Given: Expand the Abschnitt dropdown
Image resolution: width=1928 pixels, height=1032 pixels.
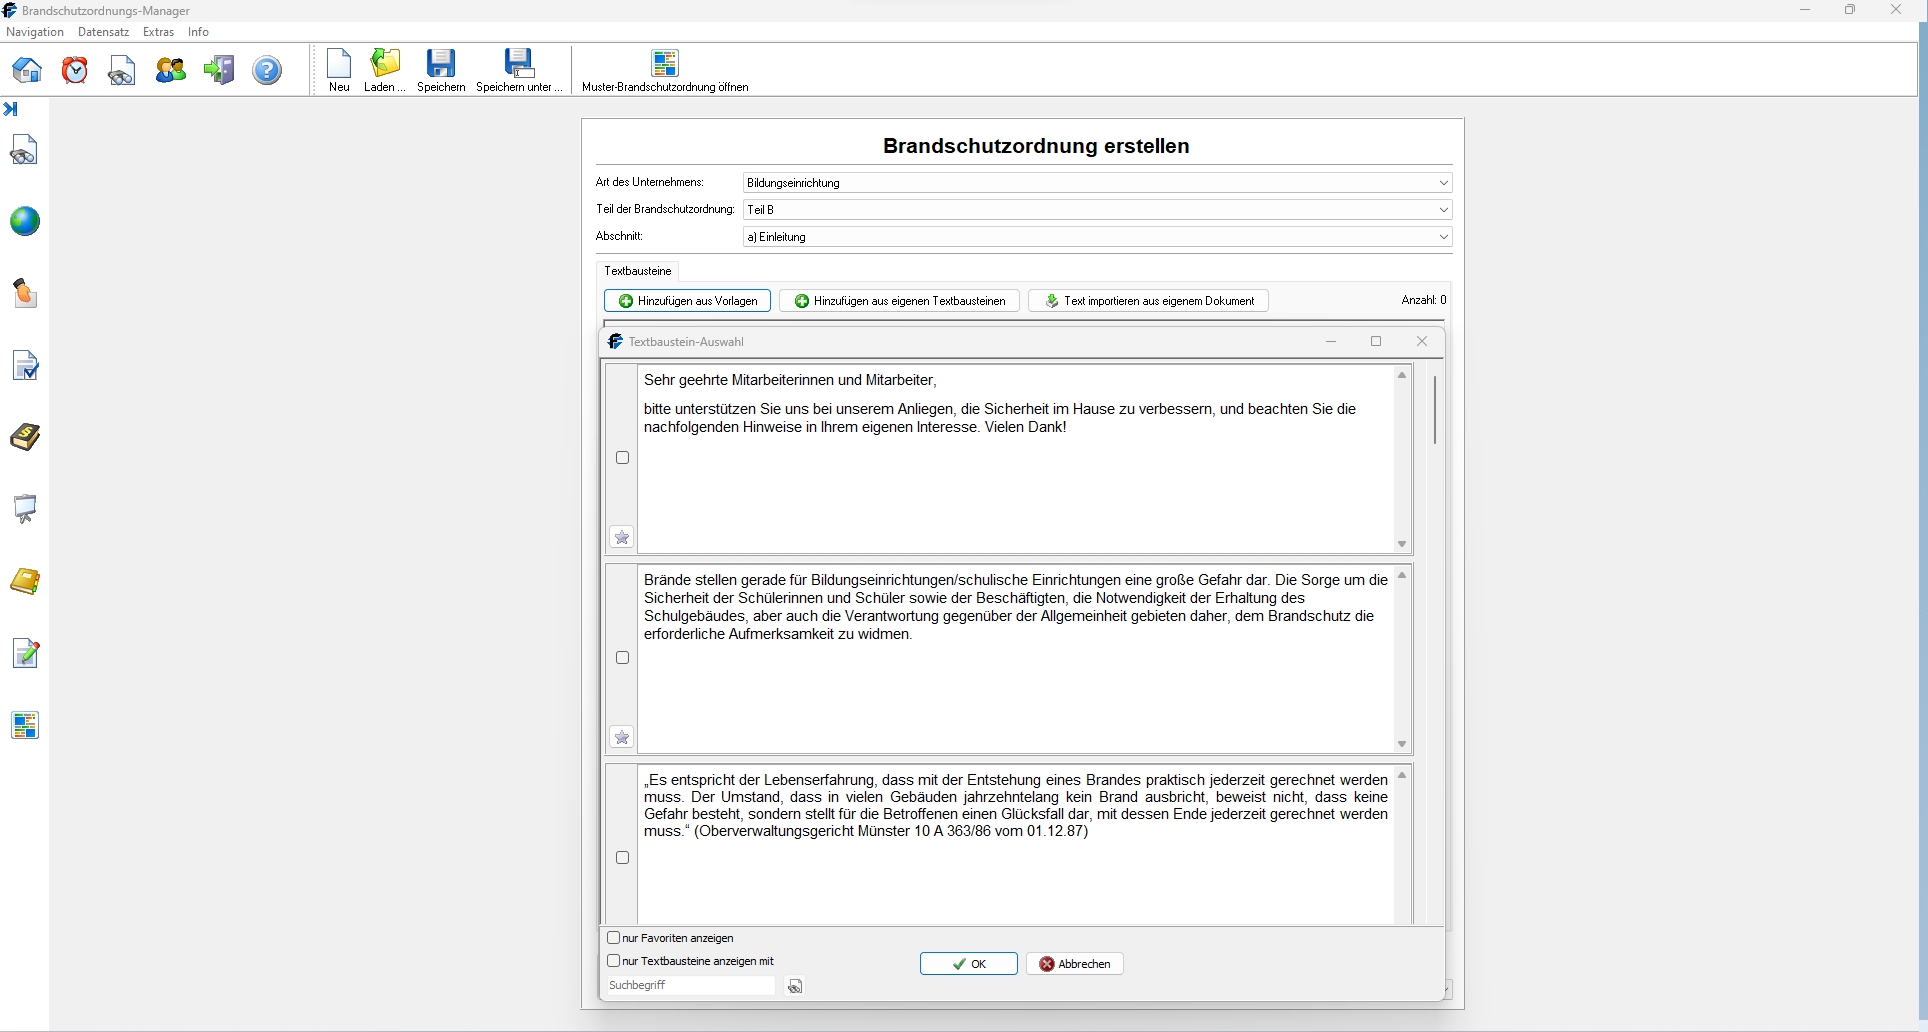Looking at the screenshot, I should (1443, 237).
